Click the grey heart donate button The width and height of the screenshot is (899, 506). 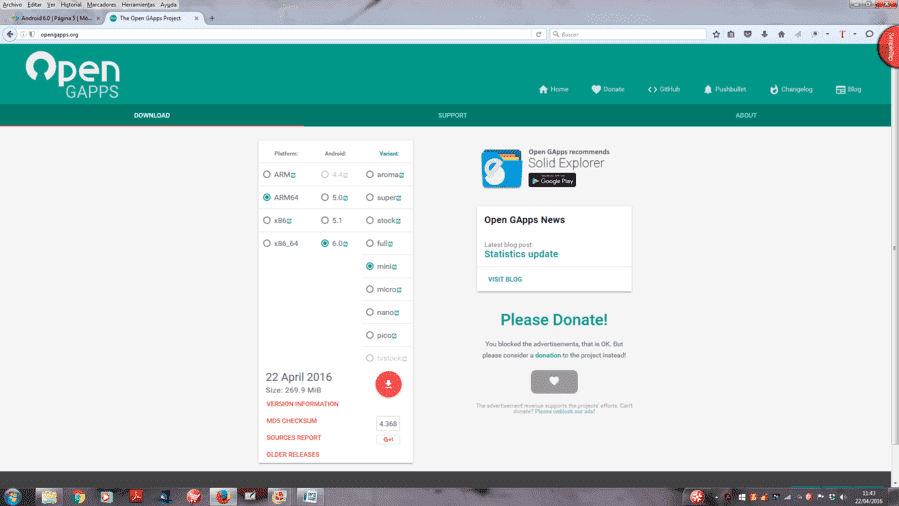554,382
